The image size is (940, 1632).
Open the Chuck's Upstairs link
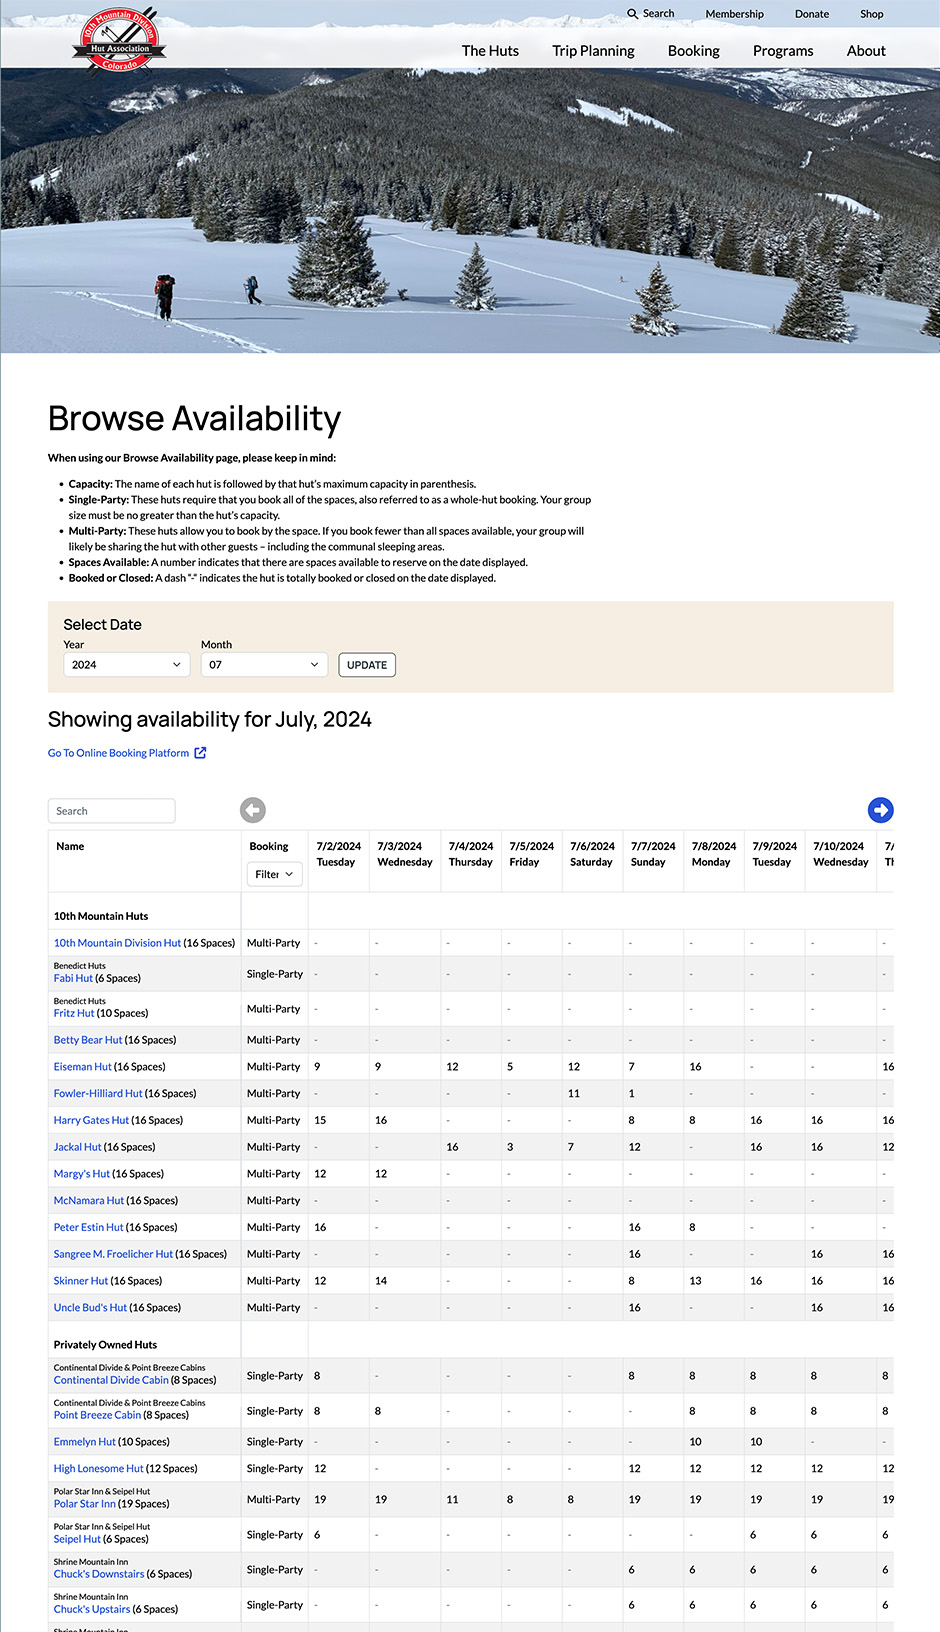92,1609
